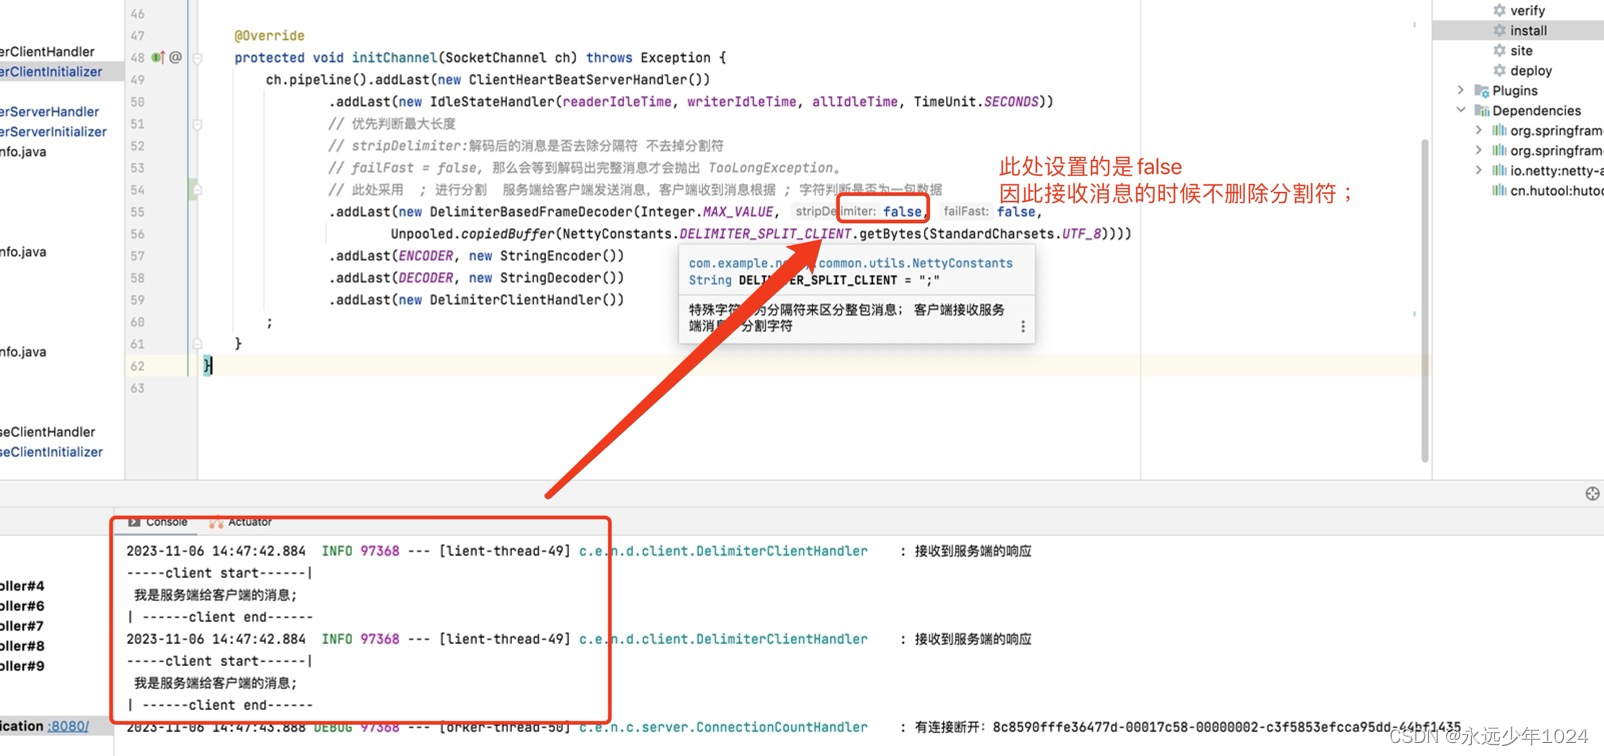Click DelimiterClientHandler on line 59

pos(516,300)
